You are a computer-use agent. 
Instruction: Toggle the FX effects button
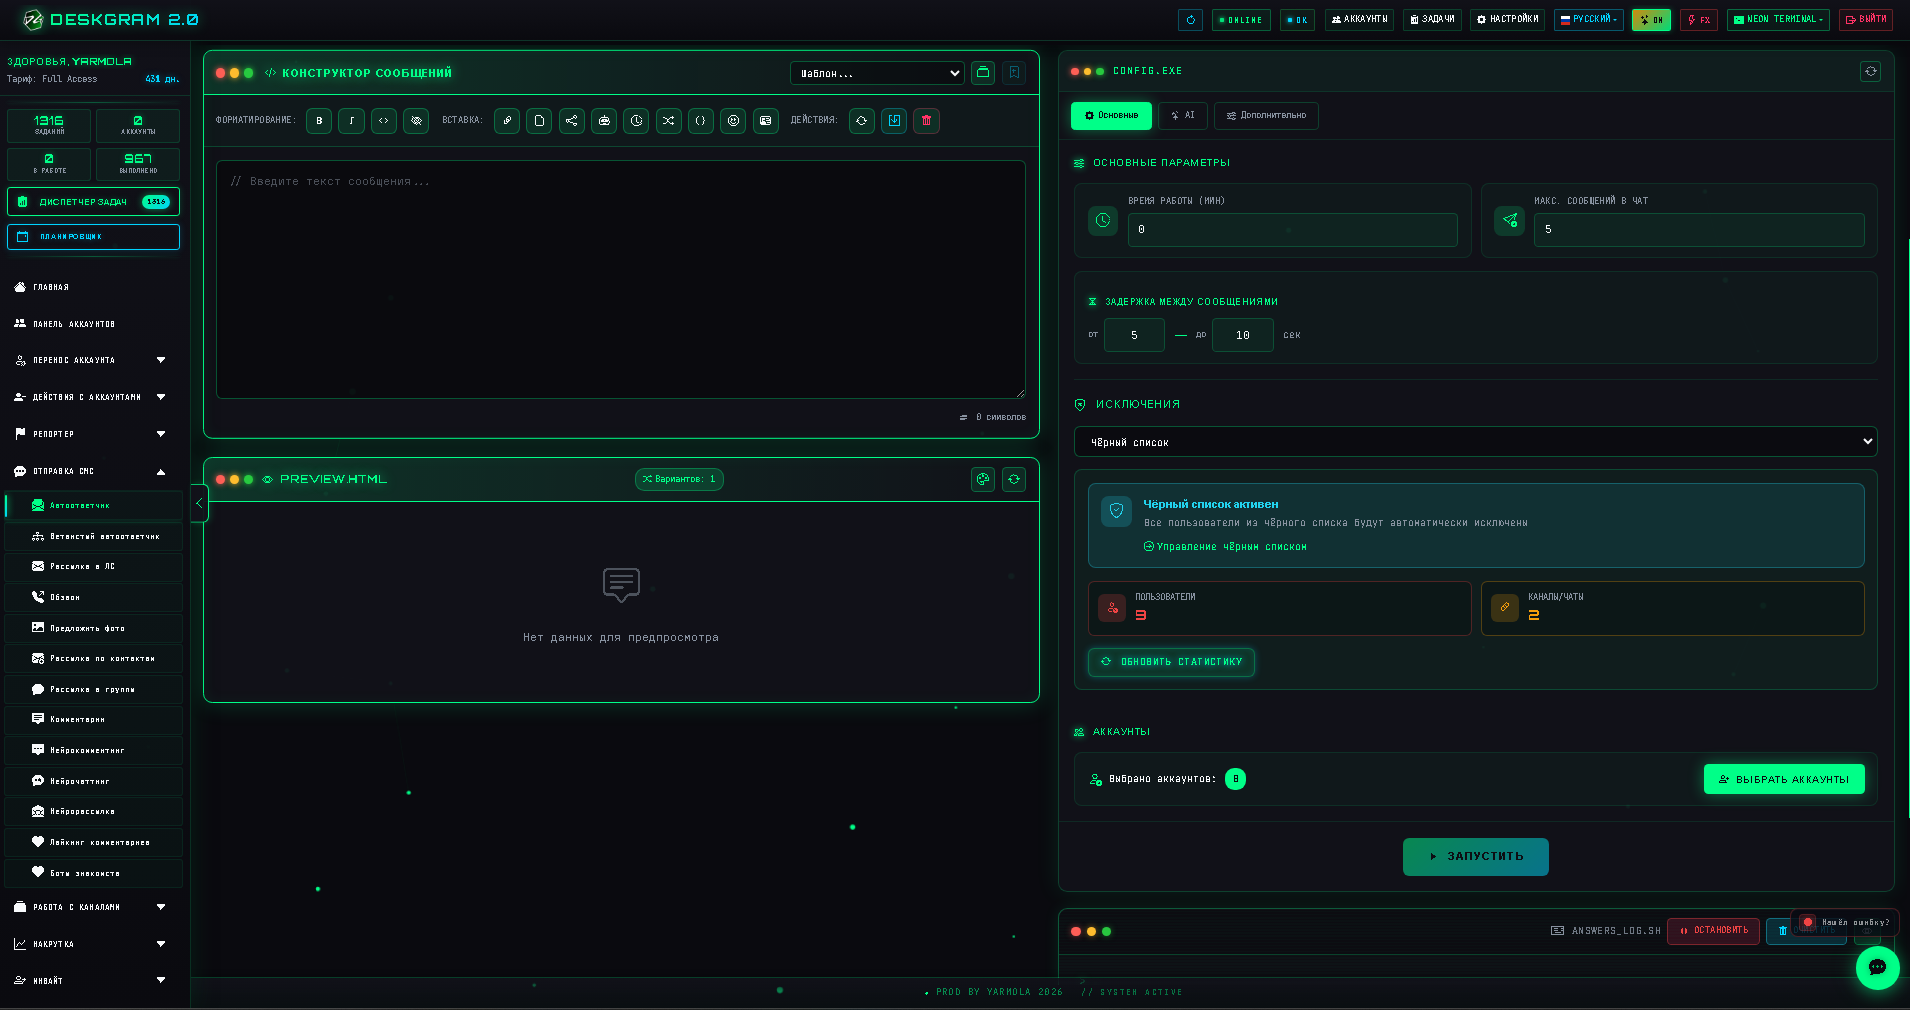tap(1698, 20)
